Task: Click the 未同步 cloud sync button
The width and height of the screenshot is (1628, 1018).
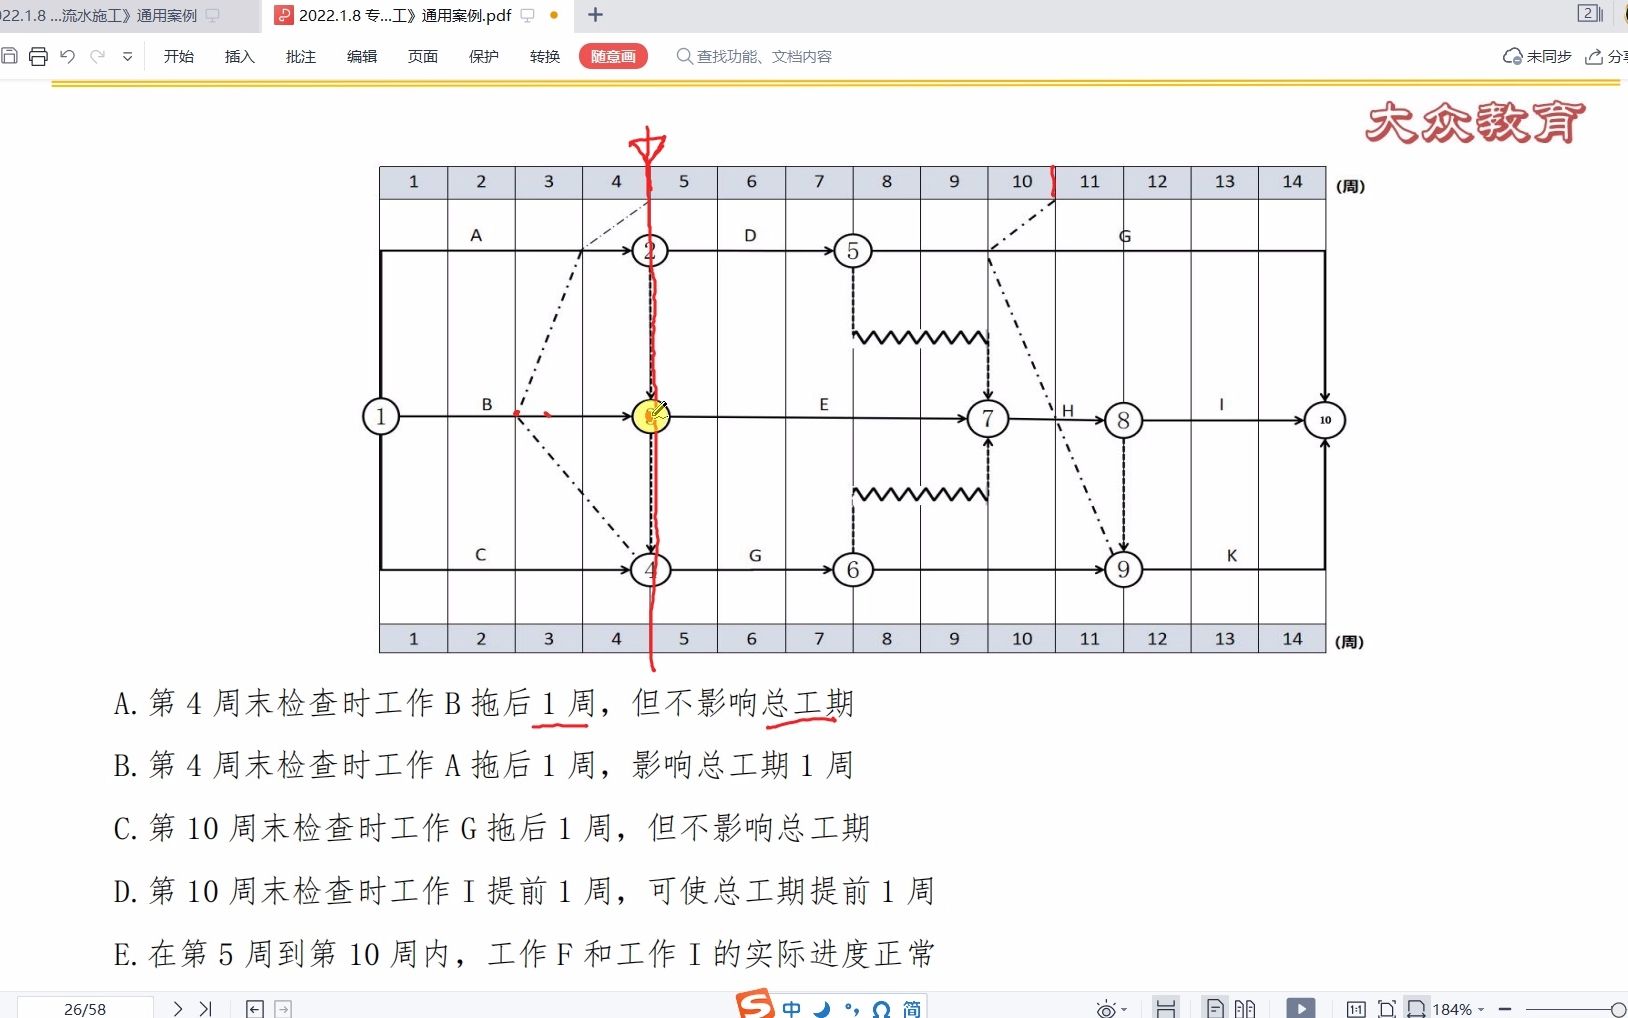Action: pyautogui.click(x=1538, y=57)
